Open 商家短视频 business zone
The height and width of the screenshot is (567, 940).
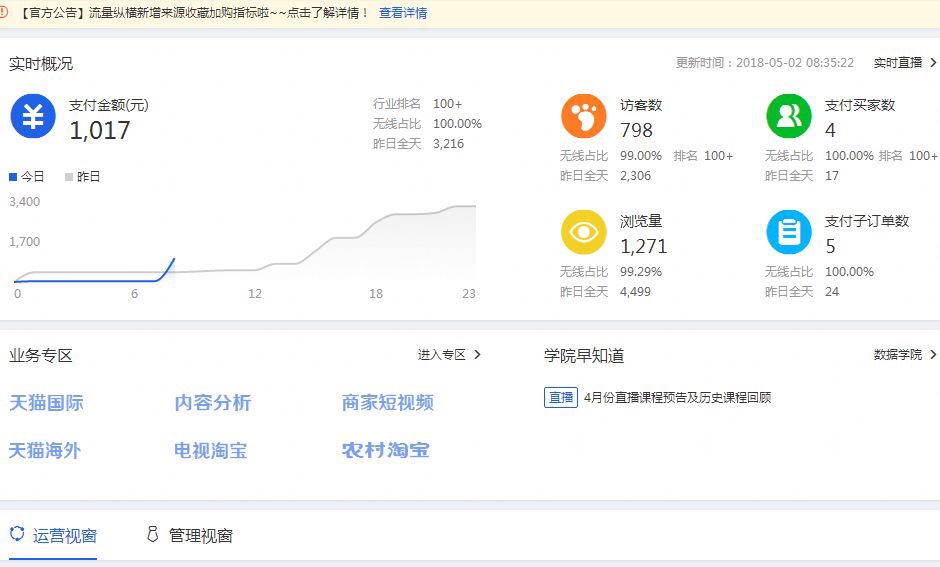tap(388, 403)
